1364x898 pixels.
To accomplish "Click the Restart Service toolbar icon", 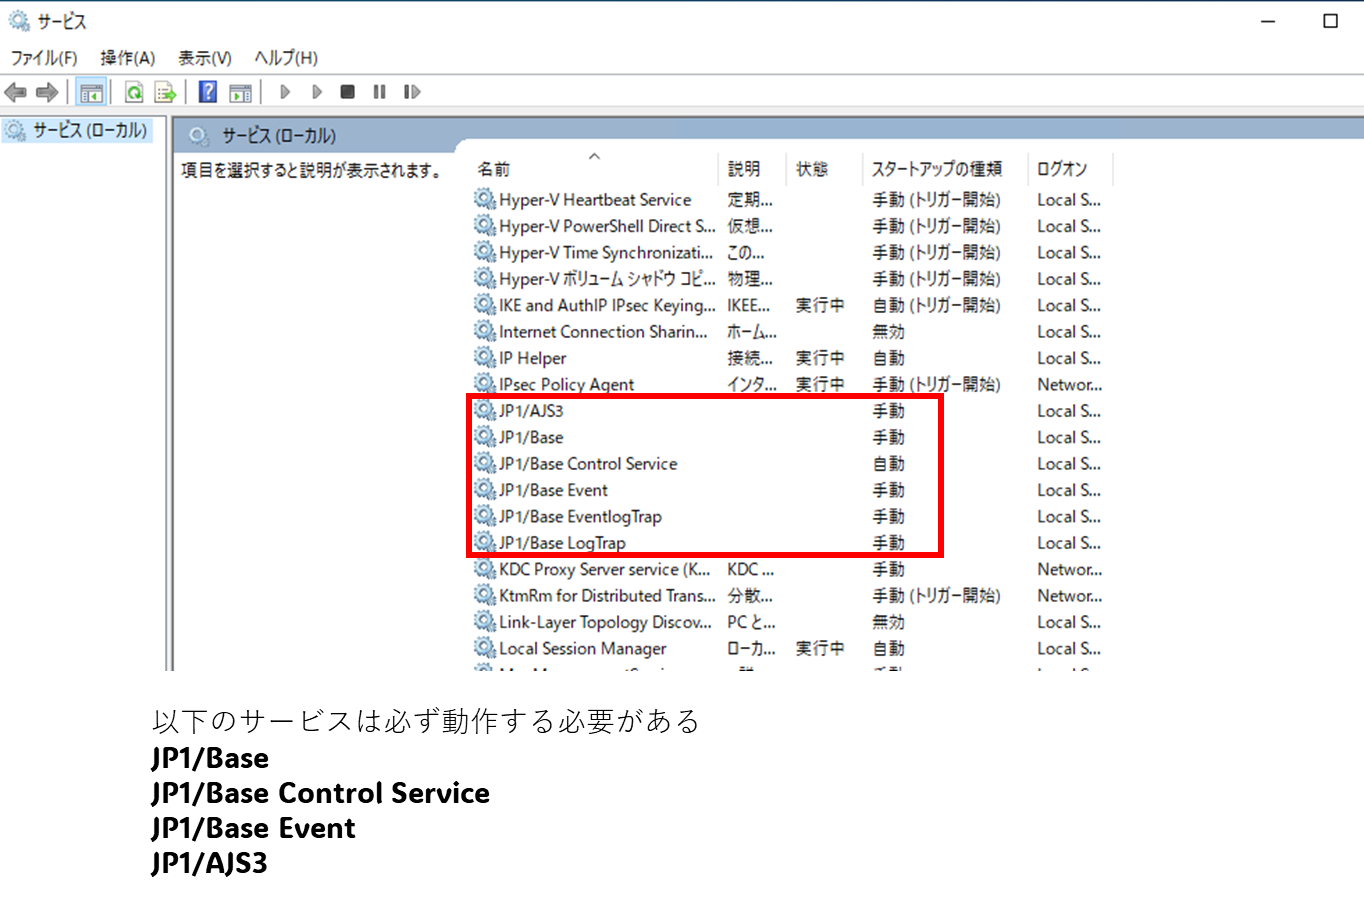I will tap(411, 92).
